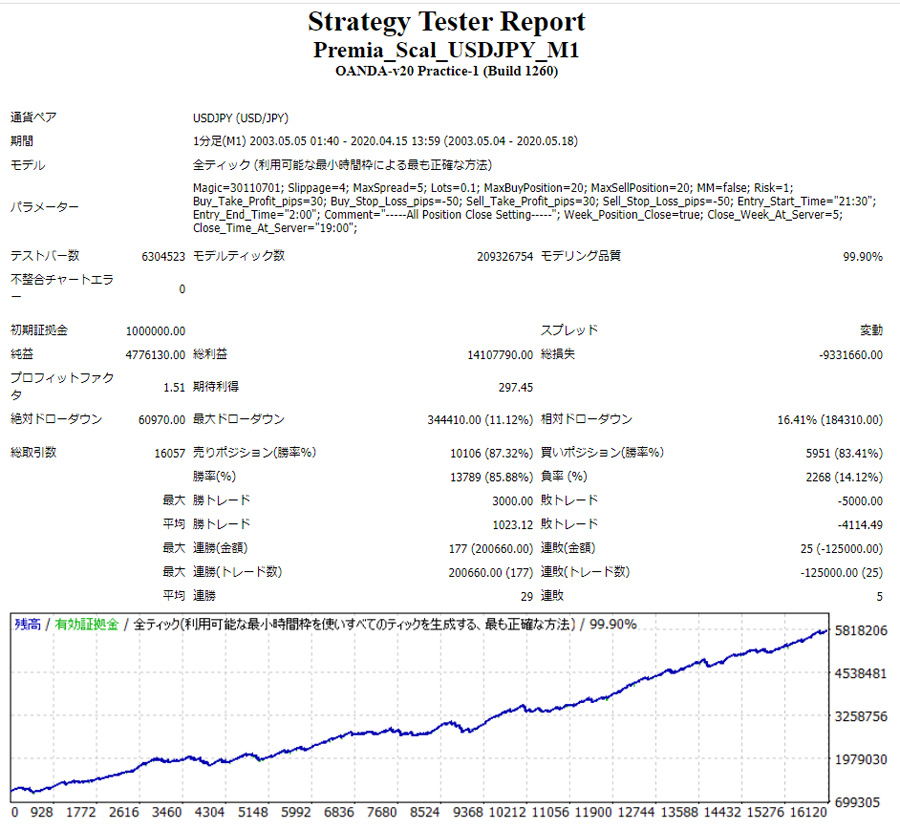Select largest loss trade value -5000.00
Screen dimensions: 900x829
860,501
